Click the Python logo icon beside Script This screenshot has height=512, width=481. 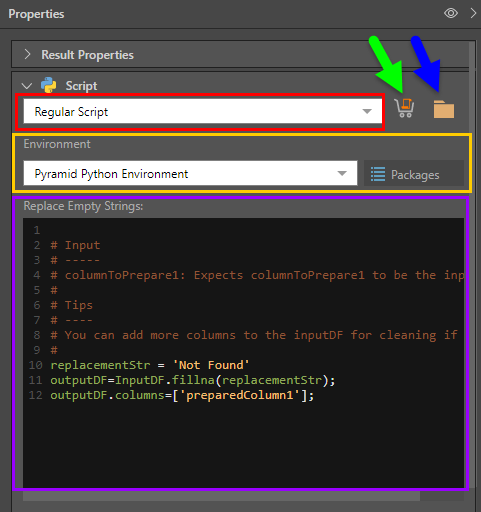pyautogui.click(x=49, y=85)
